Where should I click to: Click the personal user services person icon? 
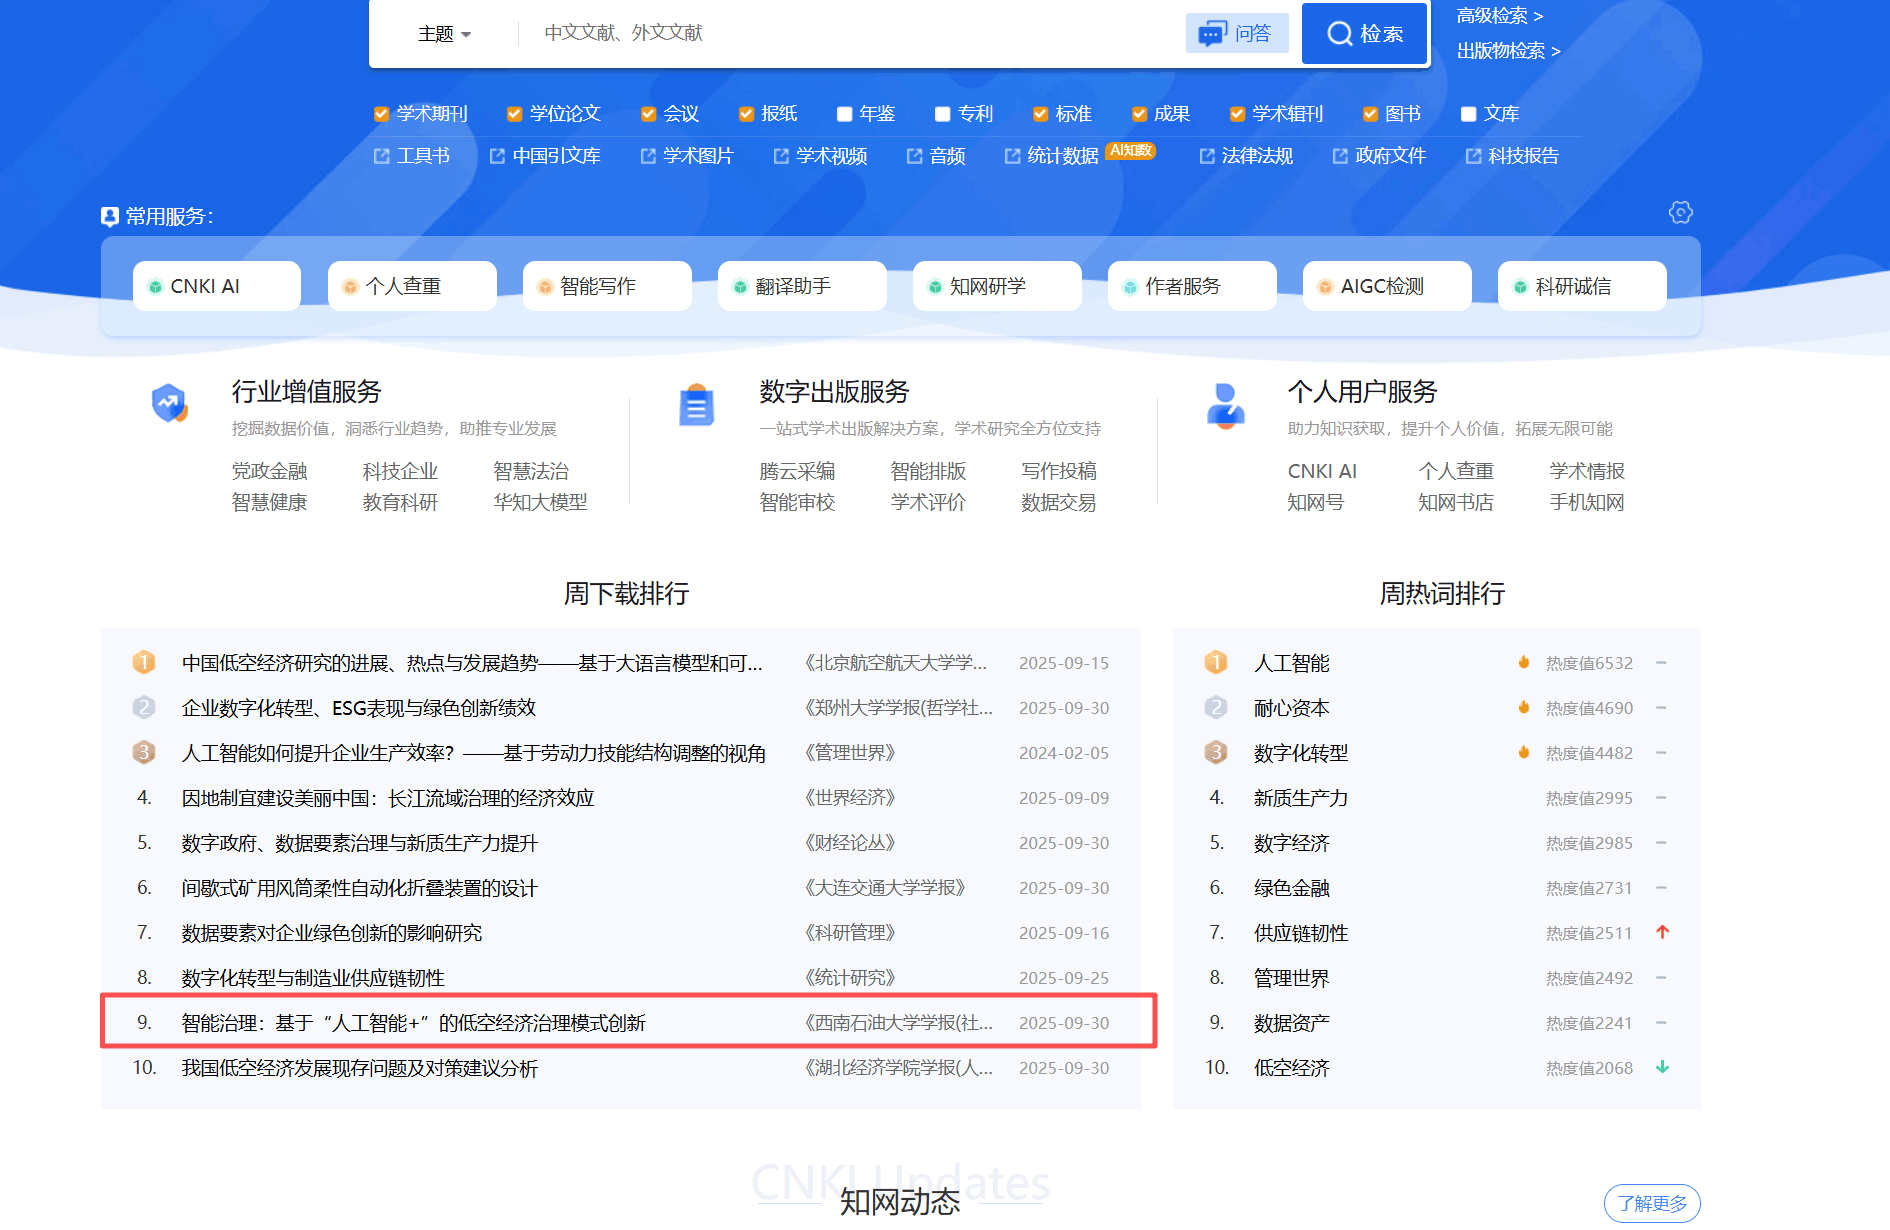[1225, 405]
